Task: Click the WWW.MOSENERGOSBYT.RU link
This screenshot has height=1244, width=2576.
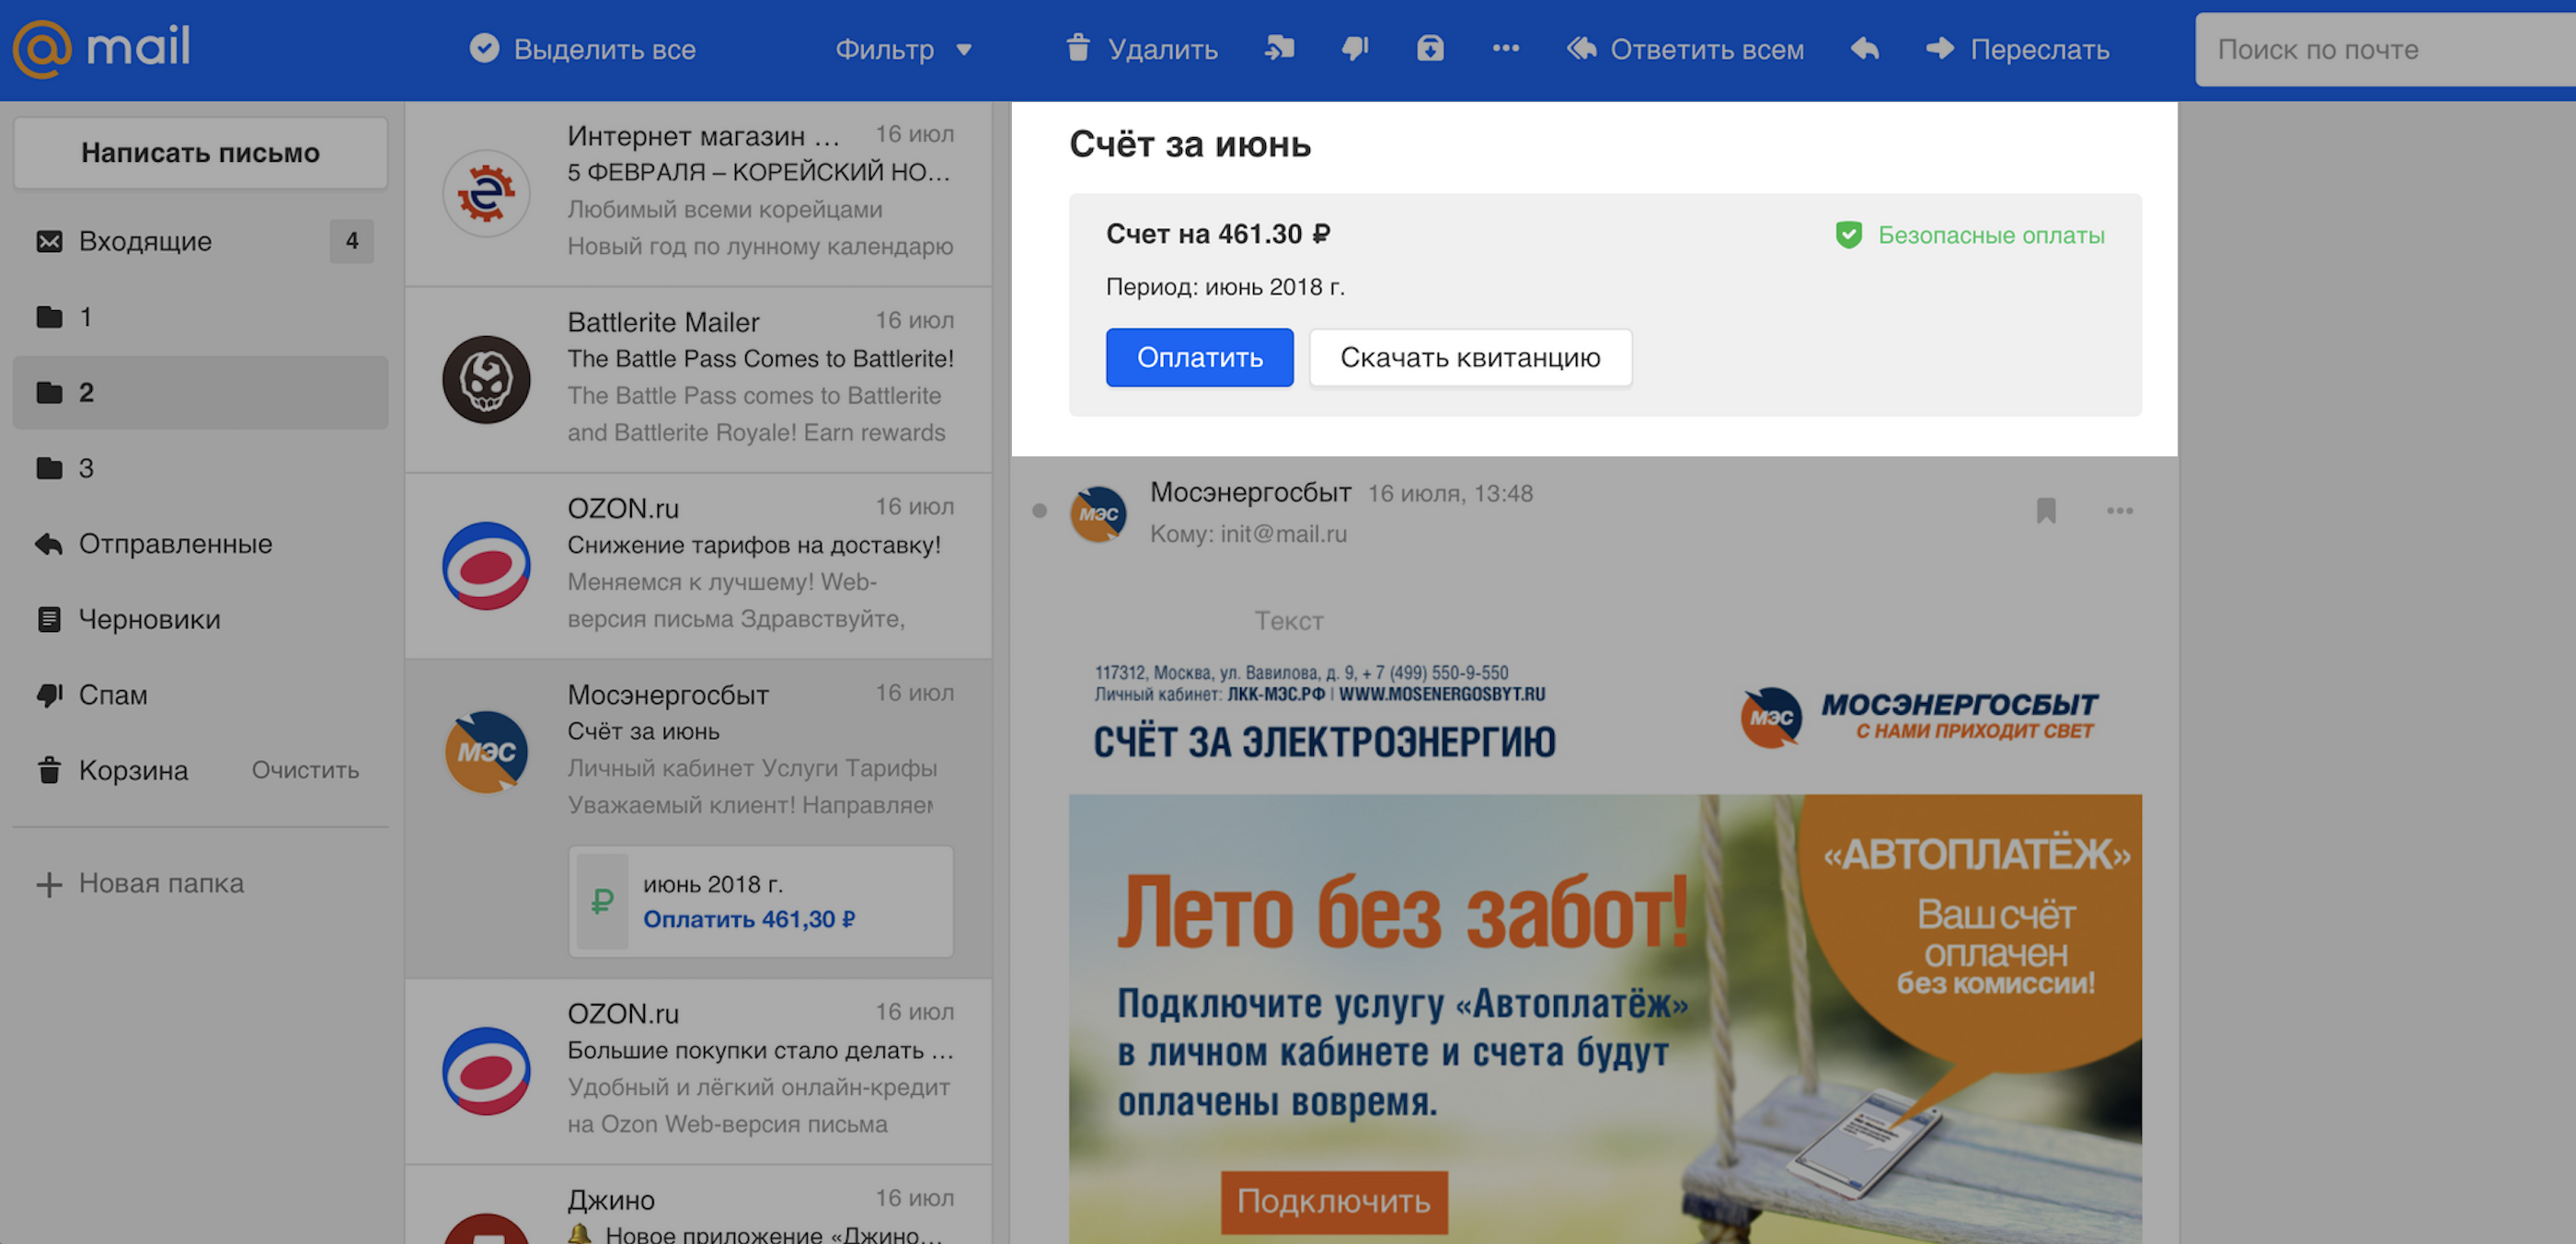Action: pyautogui.click(x=1441, y=694)
